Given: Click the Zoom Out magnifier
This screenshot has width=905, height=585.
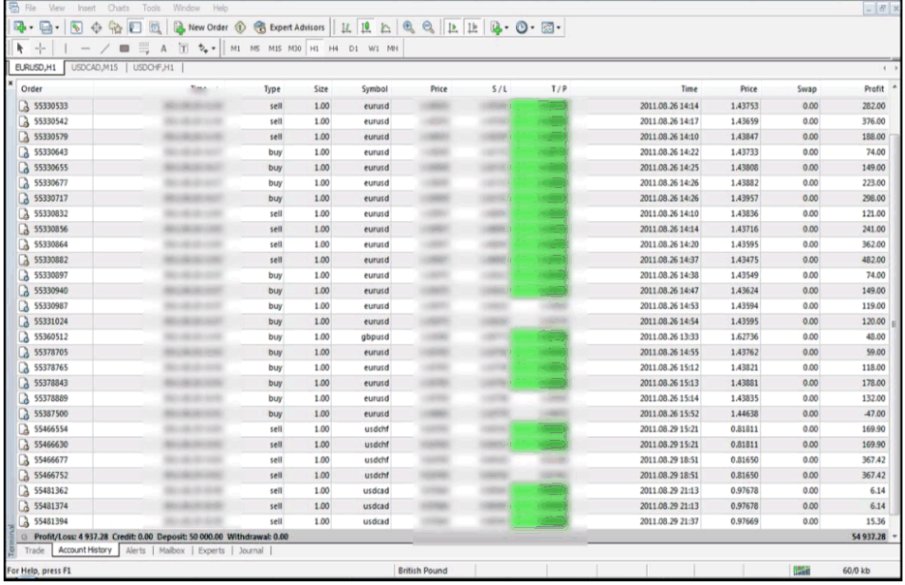Looking at the screenshot, I should pyautogui.click(x=428, y=27).
